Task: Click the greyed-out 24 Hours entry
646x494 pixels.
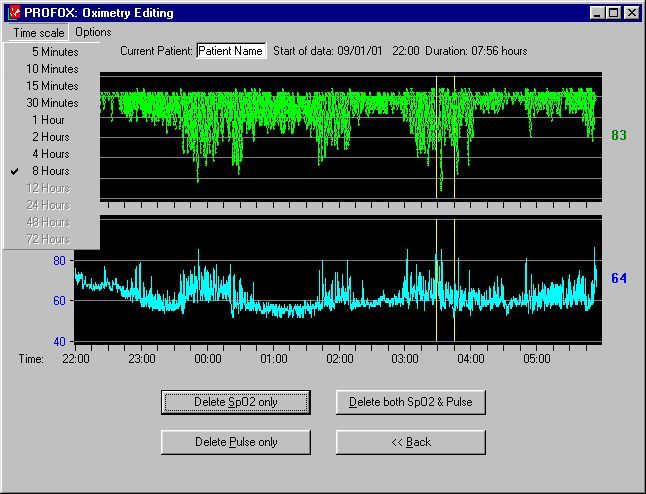Action: pos(51,205)
